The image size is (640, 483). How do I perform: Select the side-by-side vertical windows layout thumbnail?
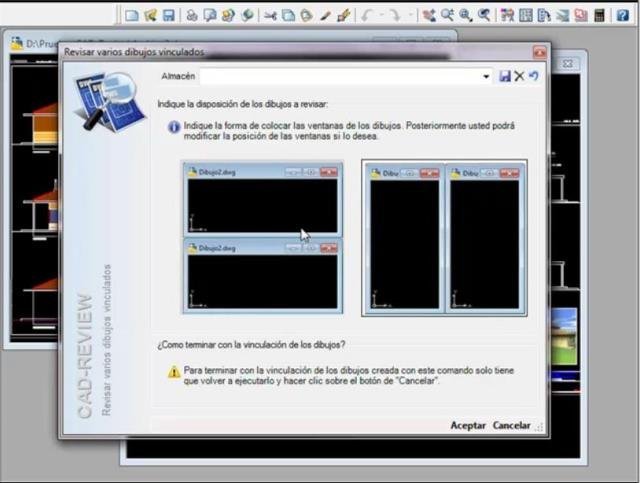tap(444, 238)
